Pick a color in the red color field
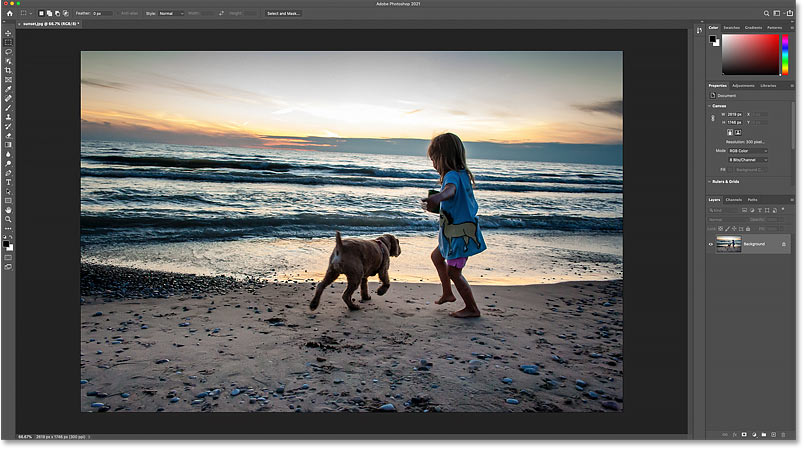 tap(751, 55)
